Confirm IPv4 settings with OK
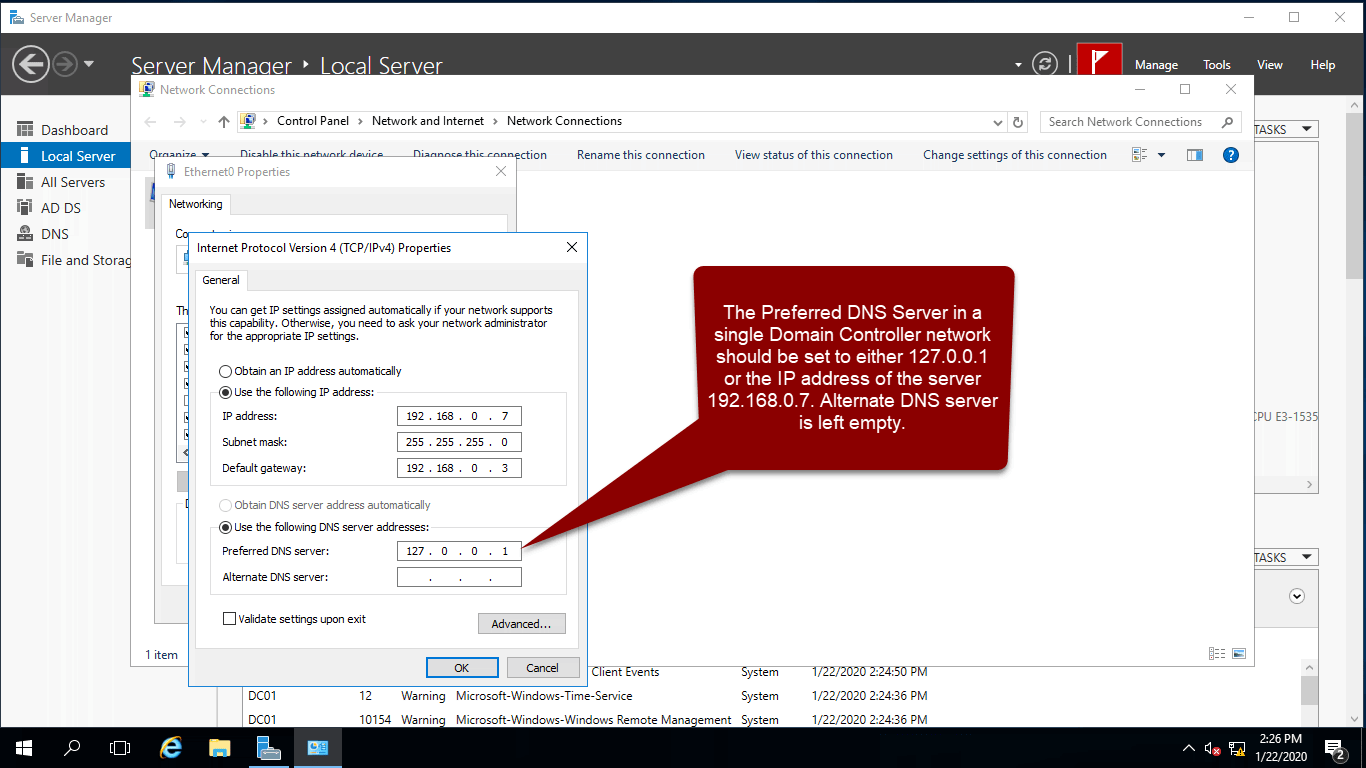The width and height of the screenshot is (1366, 768). (x=462, y=668)
